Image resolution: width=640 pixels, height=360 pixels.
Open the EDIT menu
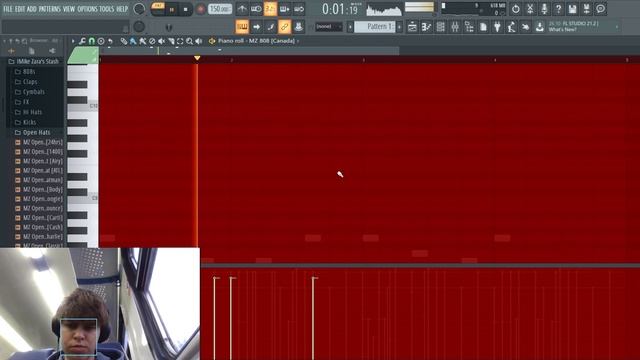point(20,9)
